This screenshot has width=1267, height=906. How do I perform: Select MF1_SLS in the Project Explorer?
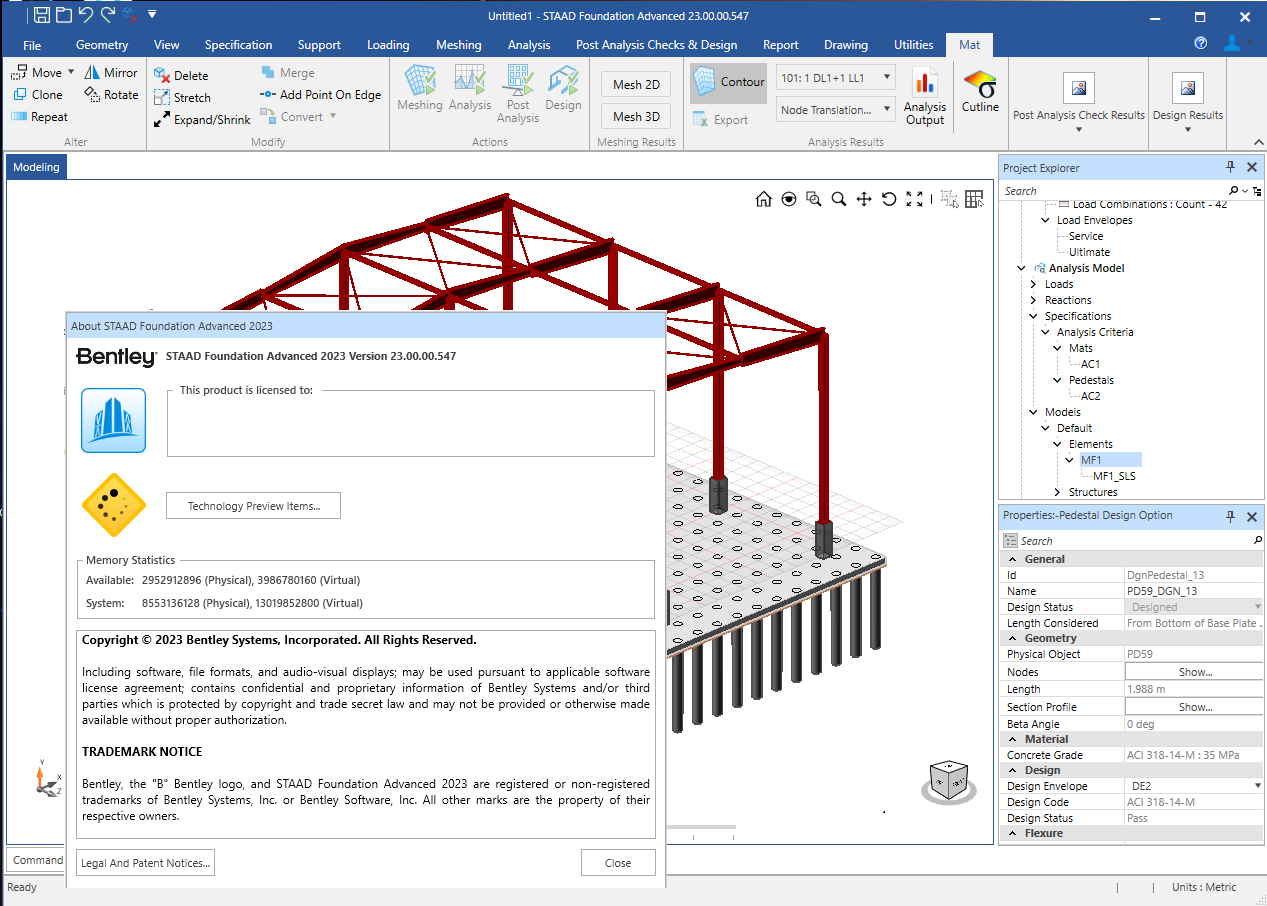coord(1114,476)
